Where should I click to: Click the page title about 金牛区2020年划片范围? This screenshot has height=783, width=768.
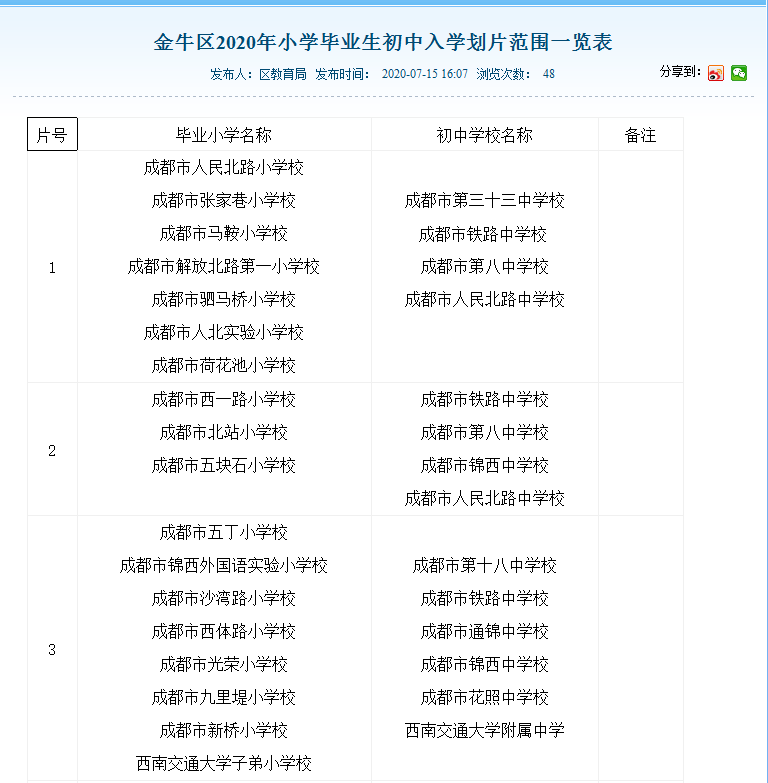(383, 42)
